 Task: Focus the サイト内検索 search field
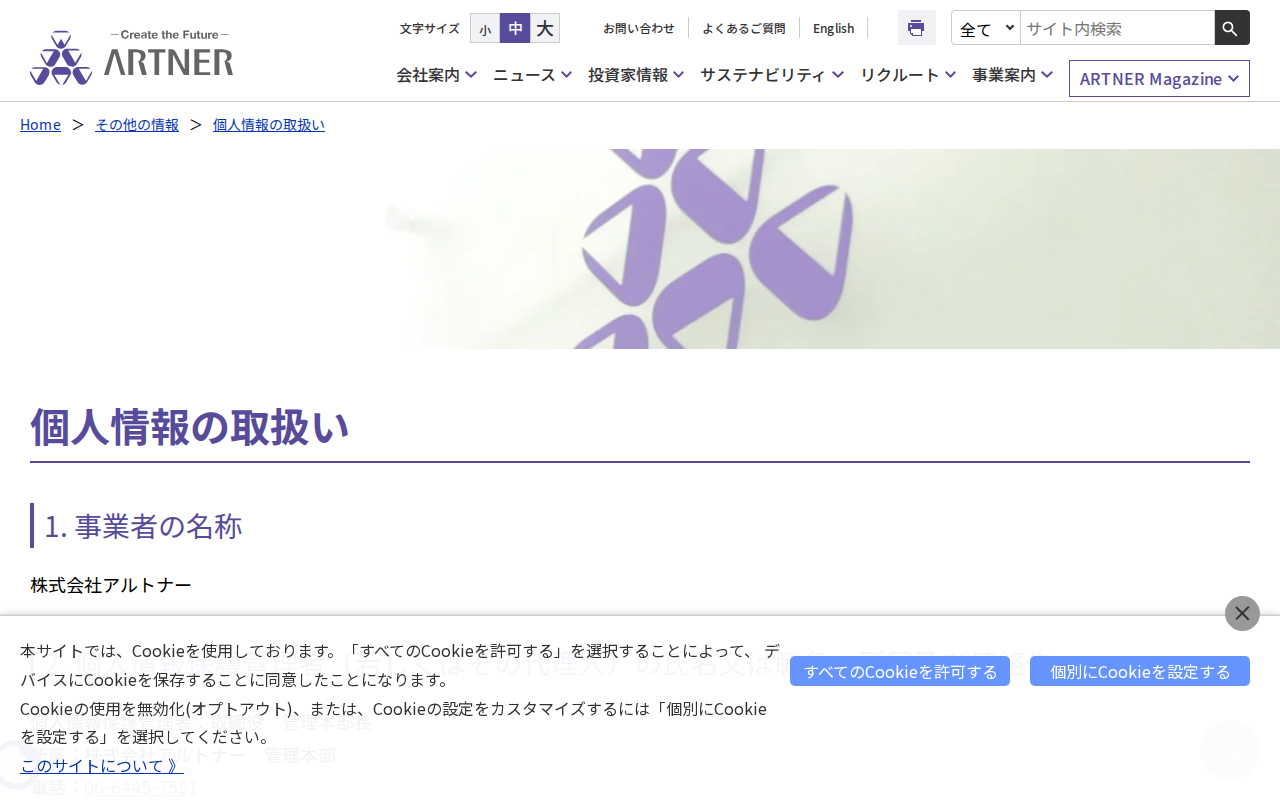point(1117,28)
